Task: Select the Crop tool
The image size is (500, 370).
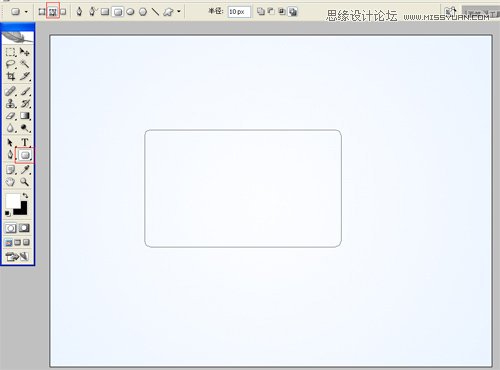Action: click(x=11, y=76)
